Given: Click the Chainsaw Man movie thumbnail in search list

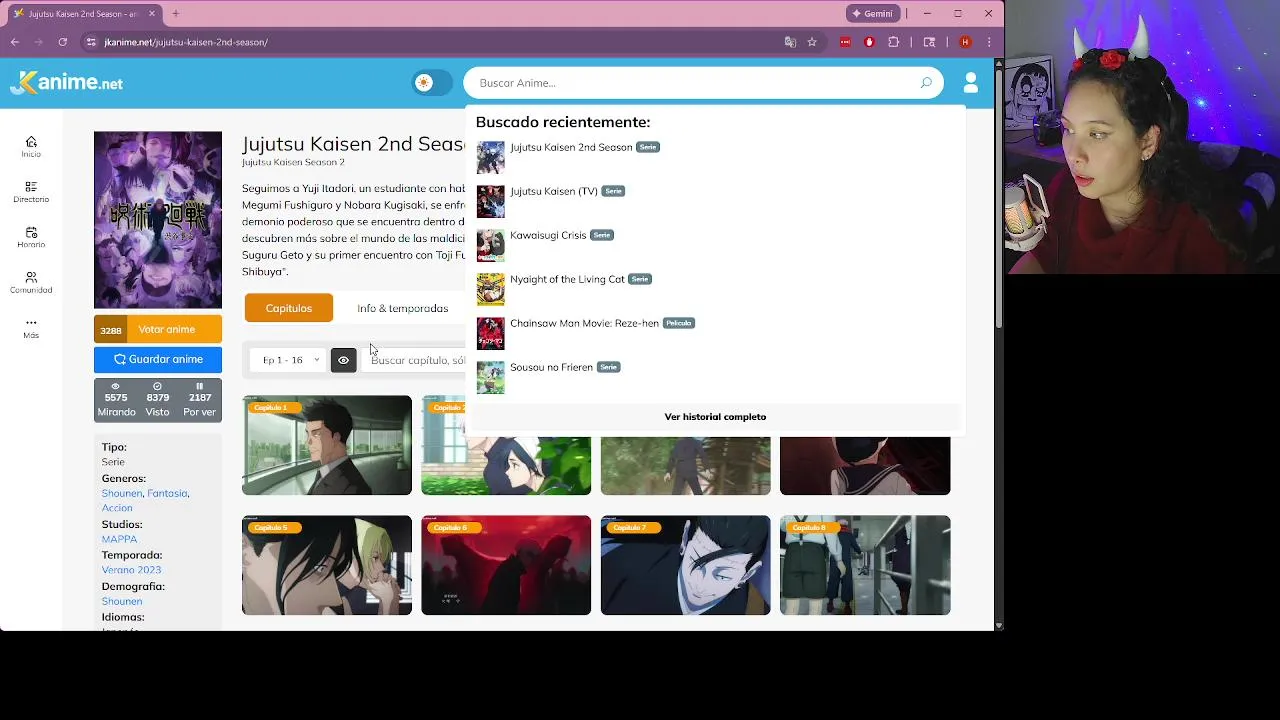Looking at the screenshot, I should 491,334.
